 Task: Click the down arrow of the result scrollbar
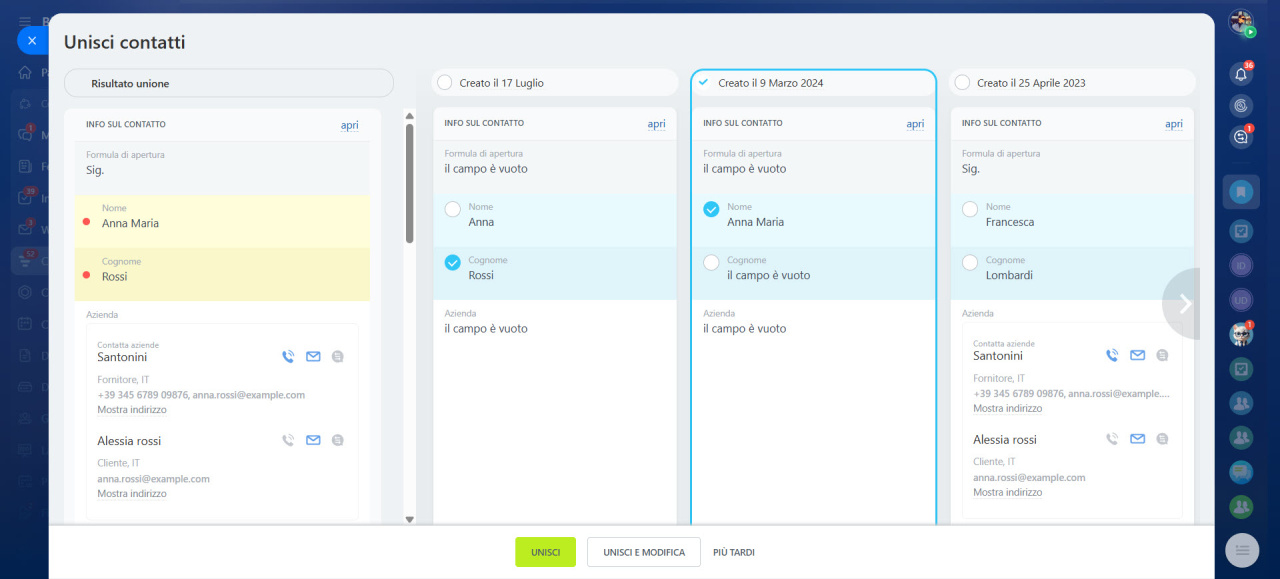409,519
